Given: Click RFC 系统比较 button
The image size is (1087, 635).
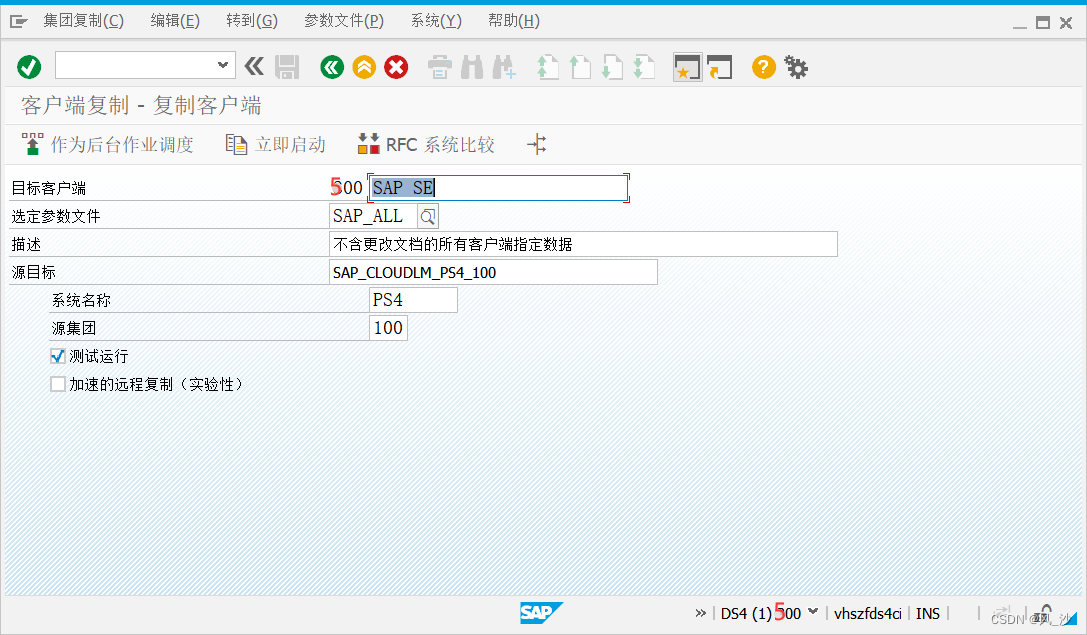Looking at the screenshot, I should 426,144.
